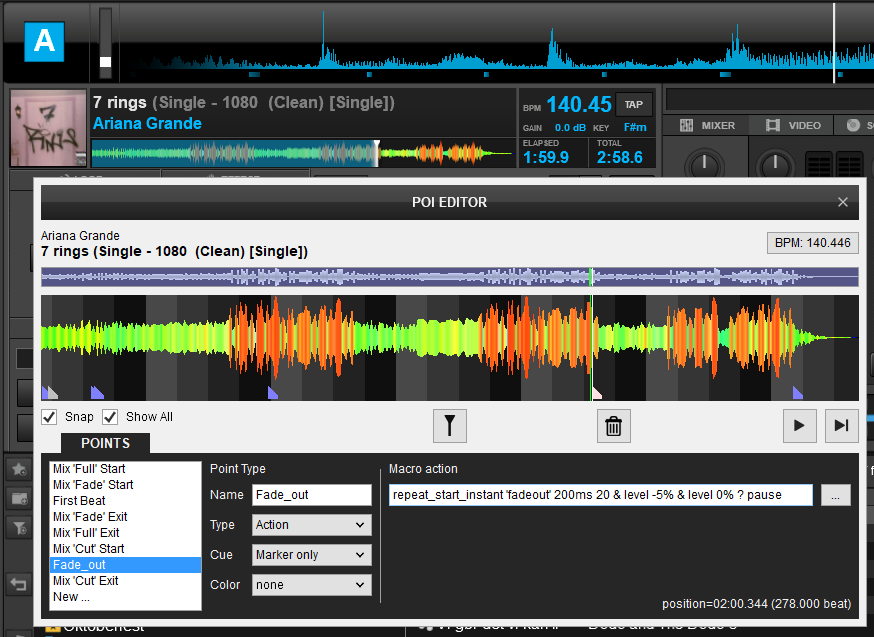Click the 140.45 BPM value display
The image size is (874, 637).
click(x=579, y=105)
